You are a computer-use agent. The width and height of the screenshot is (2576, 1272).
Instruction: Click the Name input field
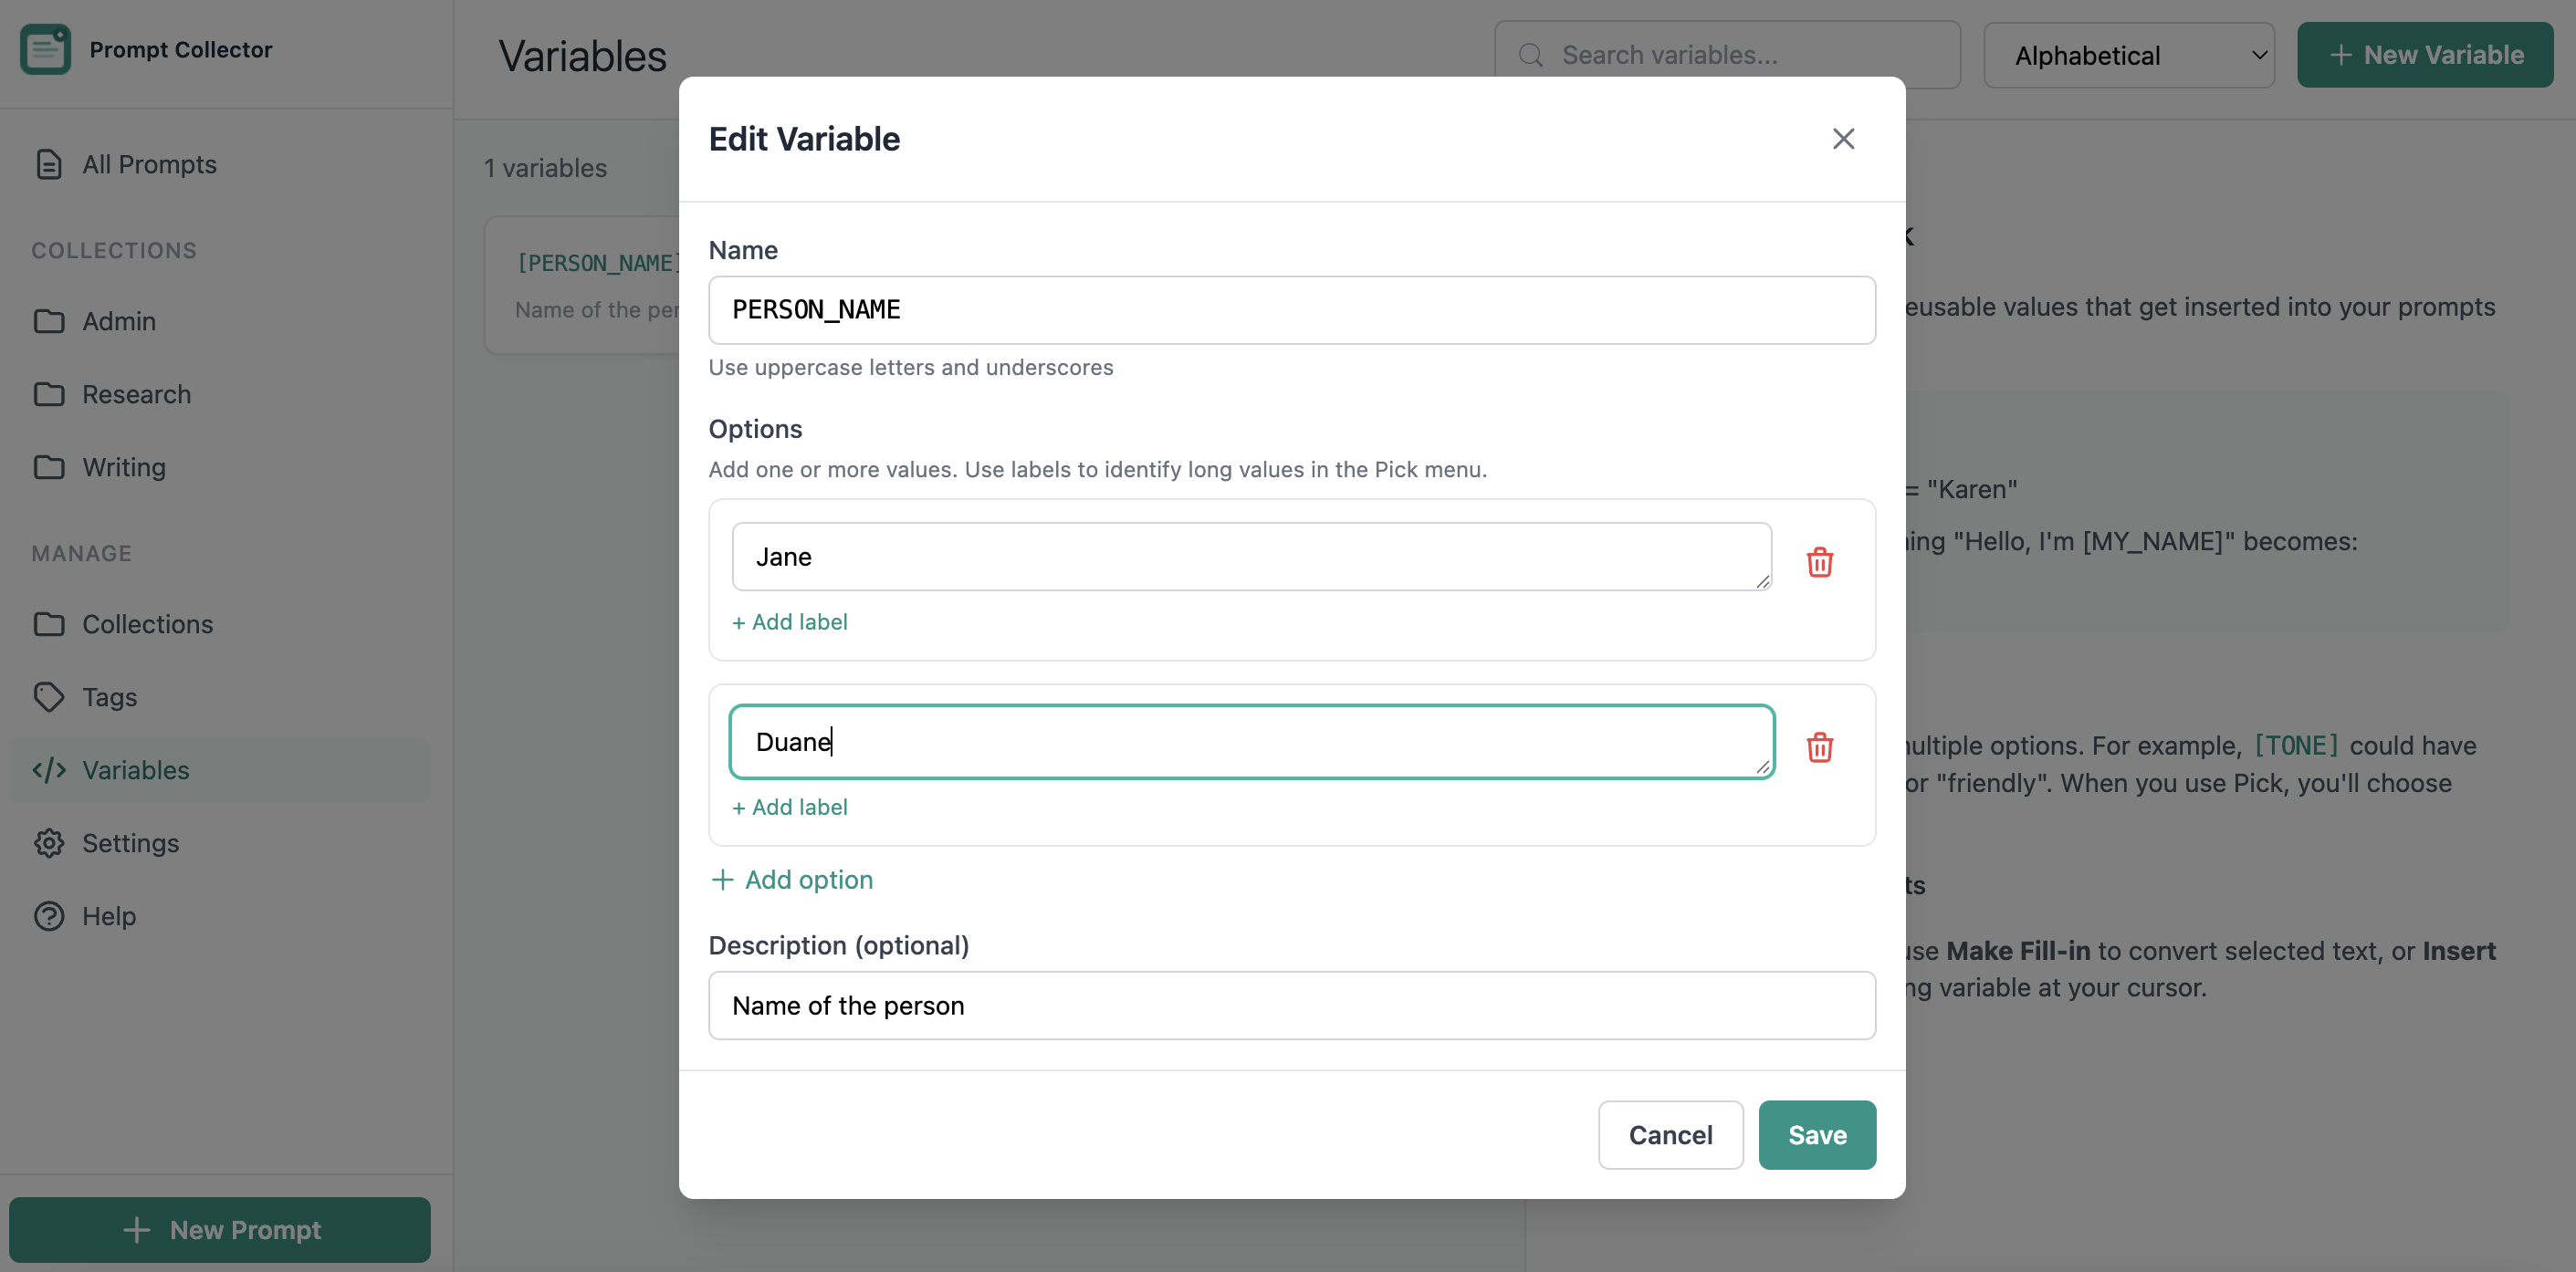[1291, 310]
